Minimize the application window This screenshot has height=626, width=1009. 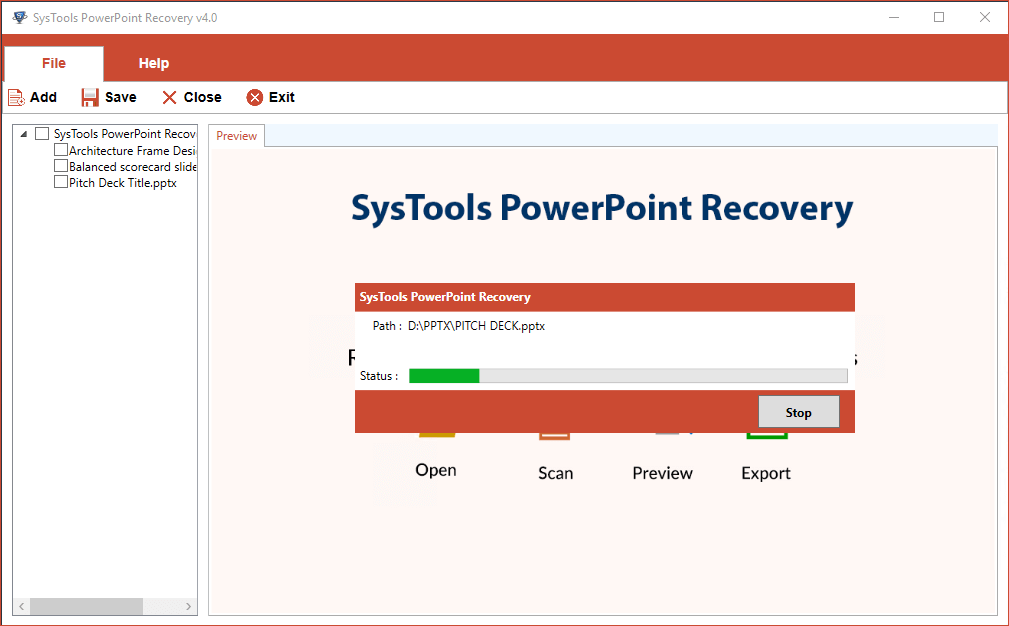tap(894, 17)
